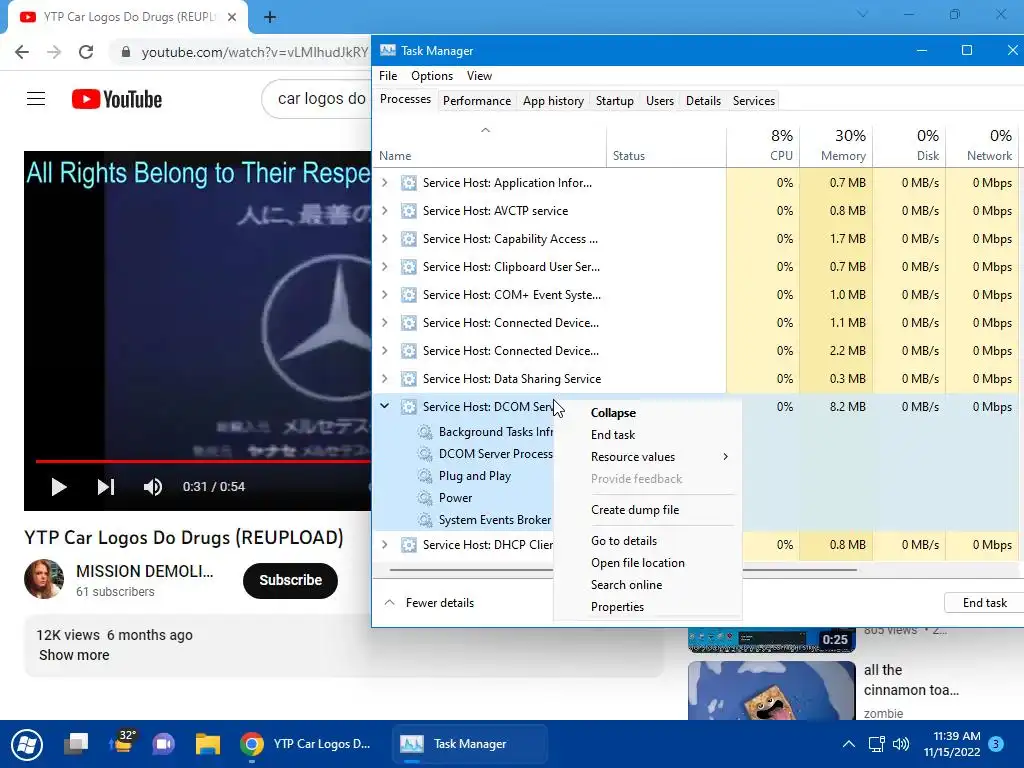Viewport: 1024px width, 768px height.
Task: Click the Chrome address bar URL
Action: pos(255,52)
